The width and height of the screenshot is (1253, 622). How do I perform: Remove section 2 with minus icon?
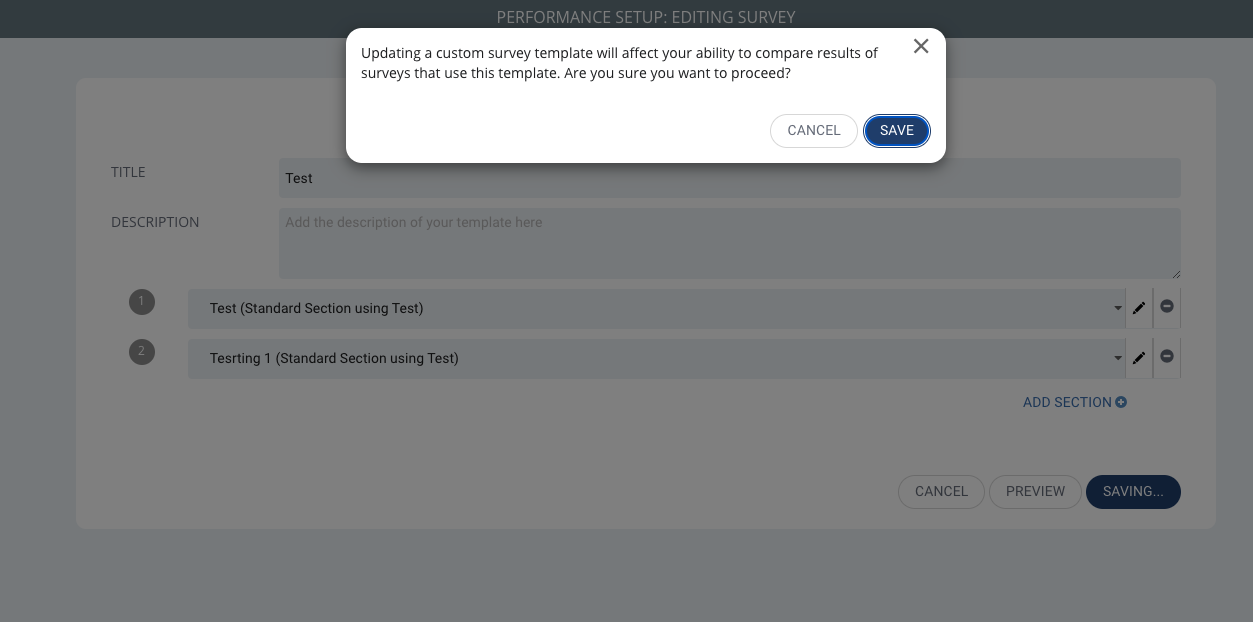(x=1167, y=358)
